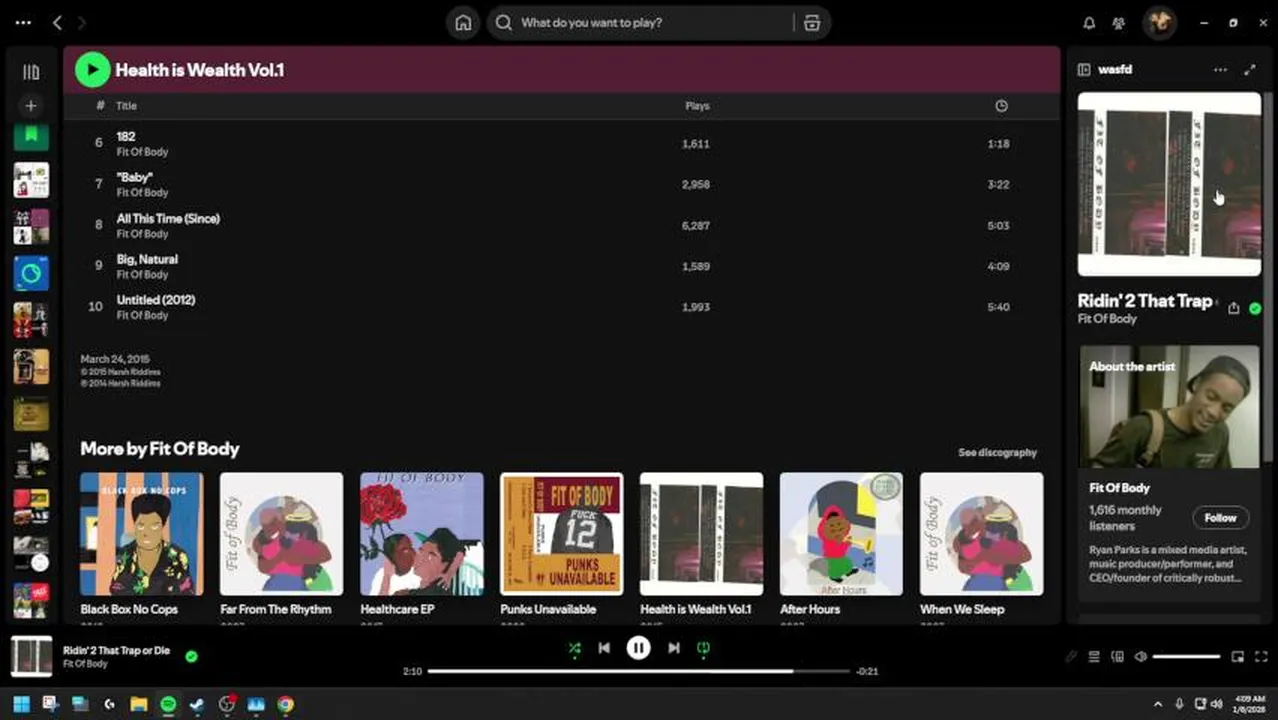Open File Explorer from the taskbar
Screen dimensions: 1278x720
[139, 705]
